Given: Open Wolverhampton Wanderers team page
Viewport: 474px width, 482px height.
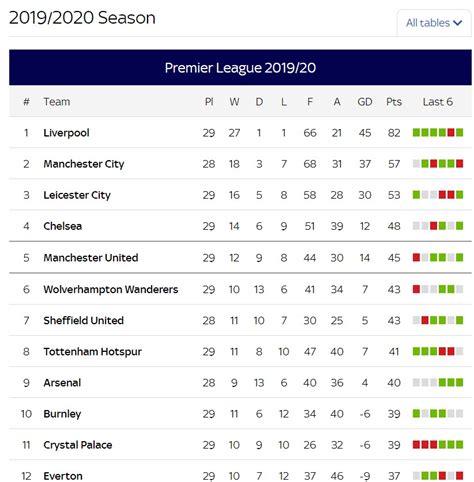Looking at the screenshot, I should coord(111,289).
